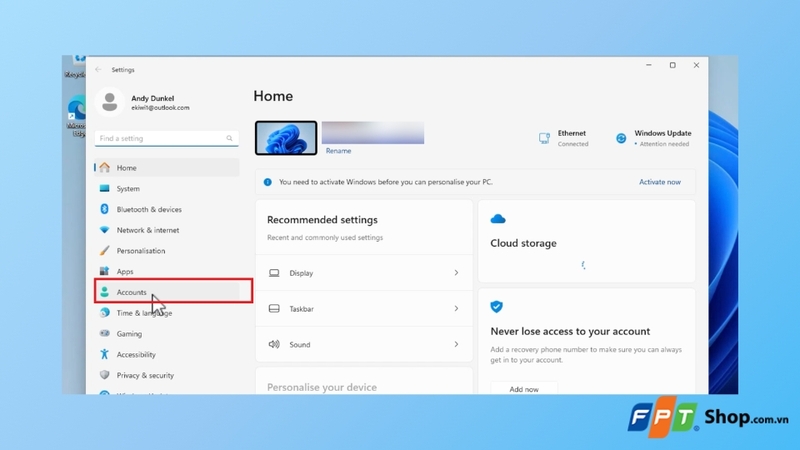
Task: Open Privacy & security label
Action: (145, 376)
